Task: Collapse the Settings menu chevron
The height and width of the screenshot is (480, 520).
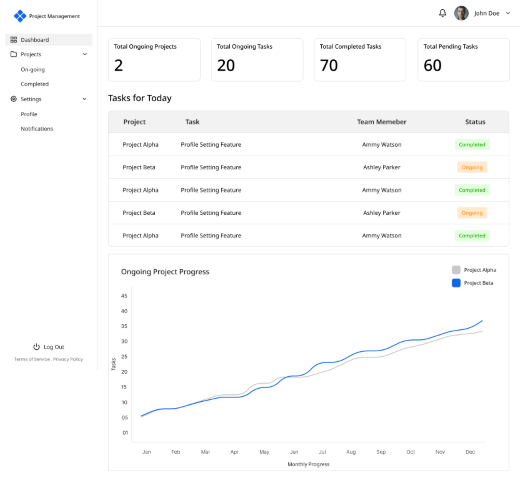Action: pos(85,99)
